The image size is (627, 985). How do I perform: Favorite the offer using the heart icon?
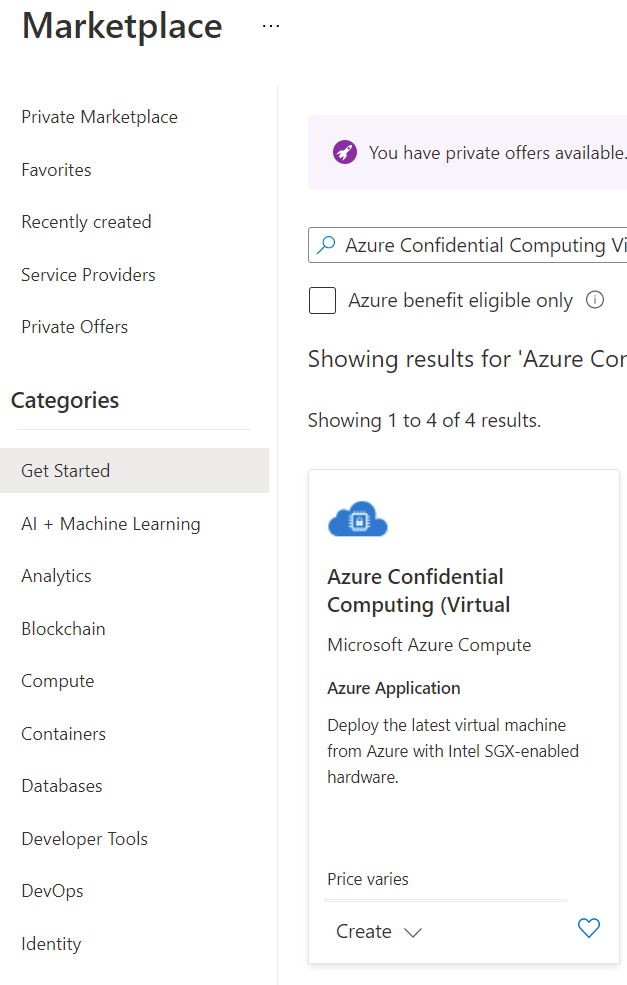click(x=588, y=928)
